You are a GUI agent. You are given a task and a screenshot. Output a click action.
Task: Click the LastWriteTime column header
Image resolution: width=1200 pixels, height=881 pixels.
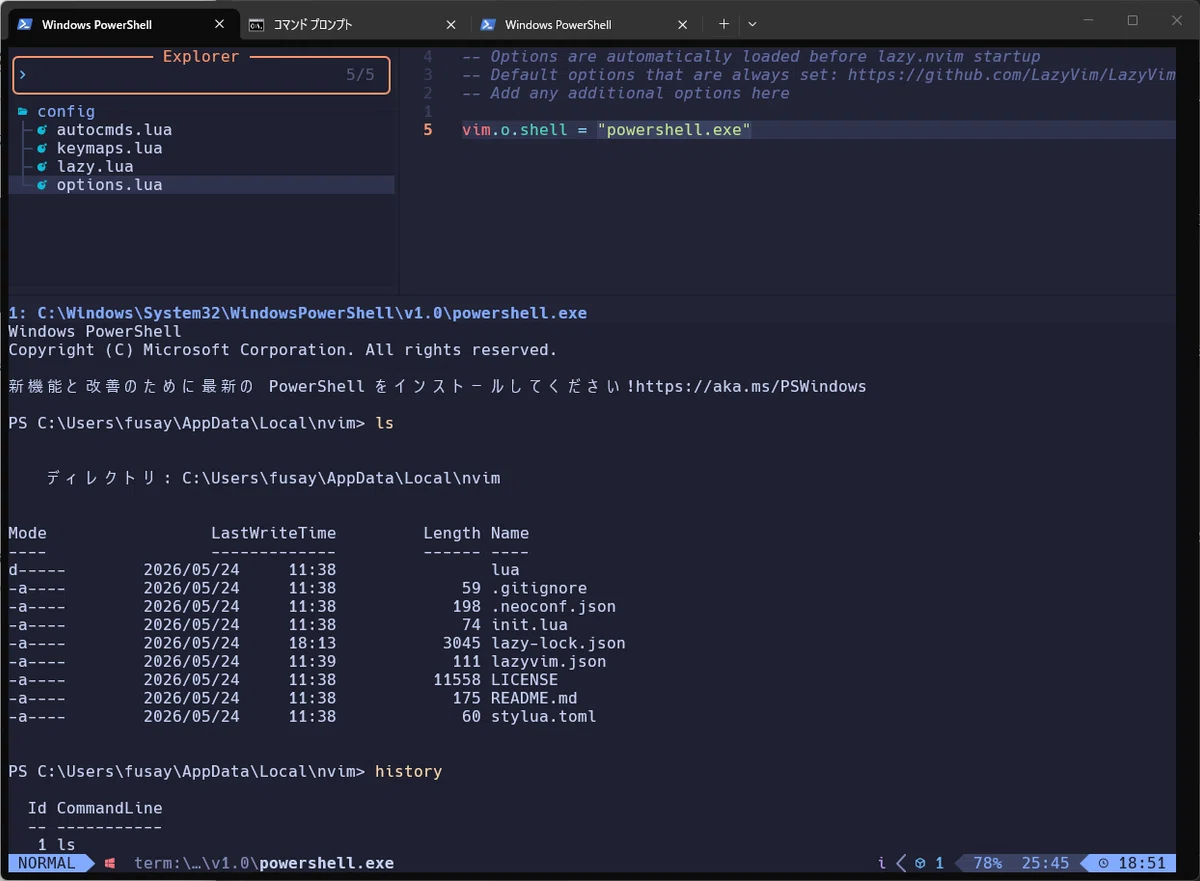click(x=274, y=533)
